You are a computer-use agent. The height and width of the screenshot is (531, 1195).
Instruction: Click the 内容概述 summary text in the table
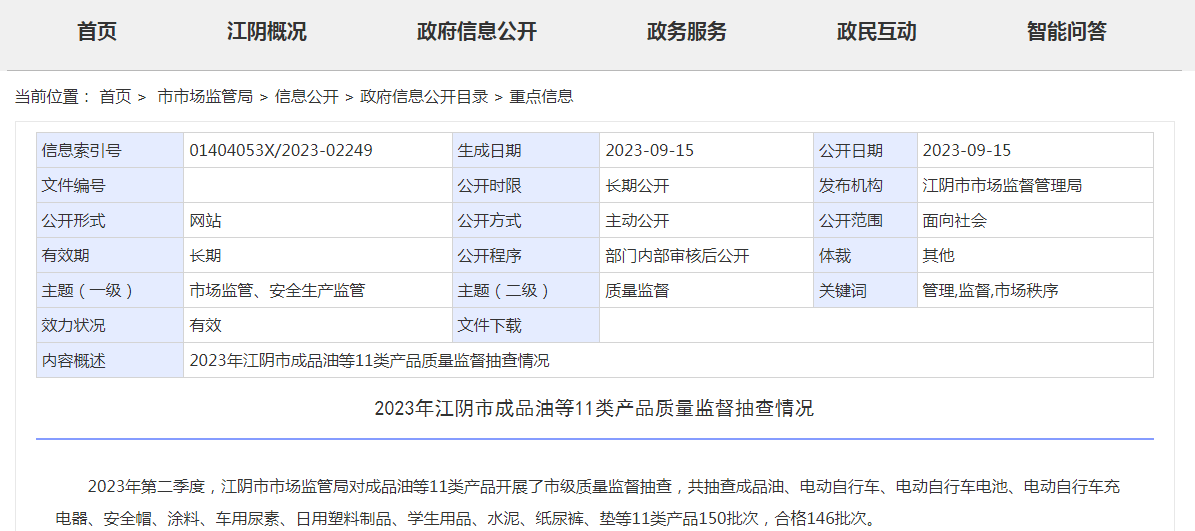click(x=369, y=361)
